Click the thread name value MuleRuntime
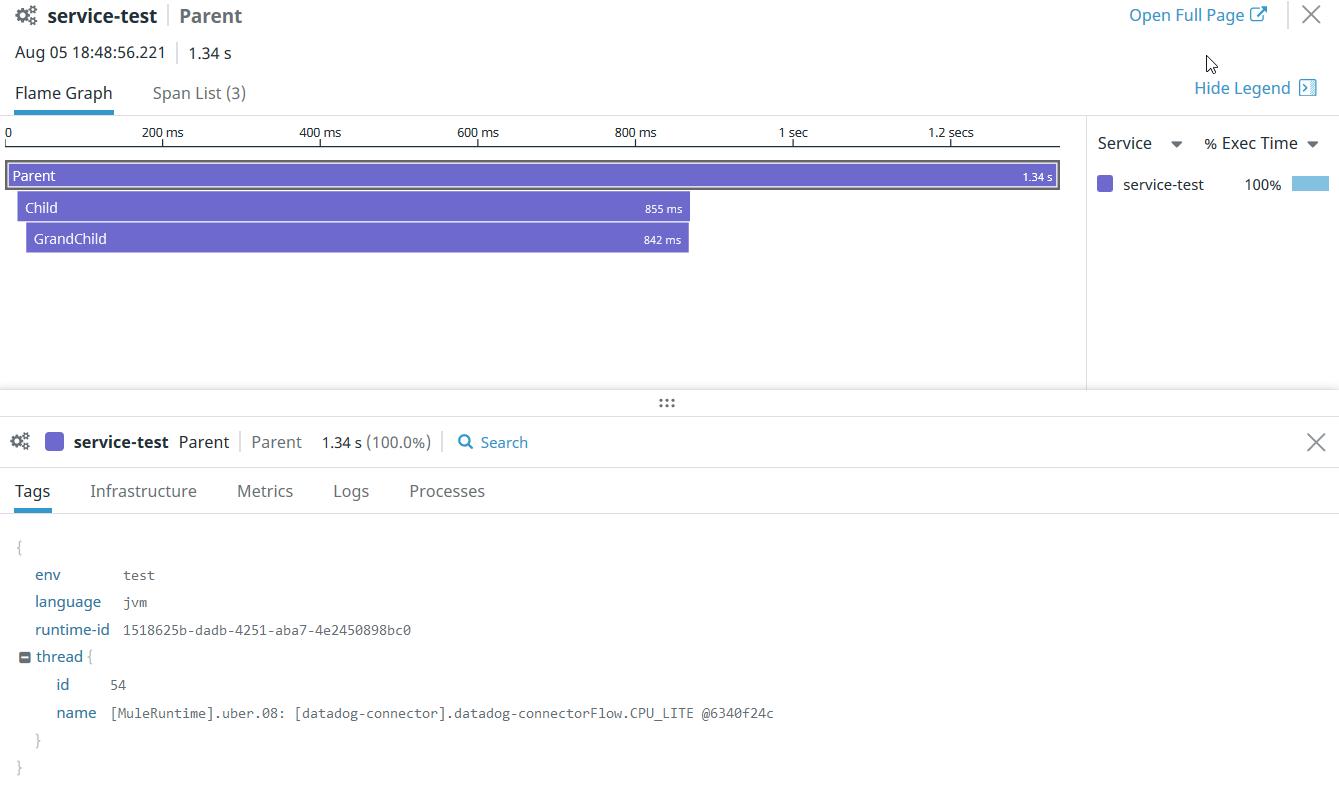 click(442, 713)
